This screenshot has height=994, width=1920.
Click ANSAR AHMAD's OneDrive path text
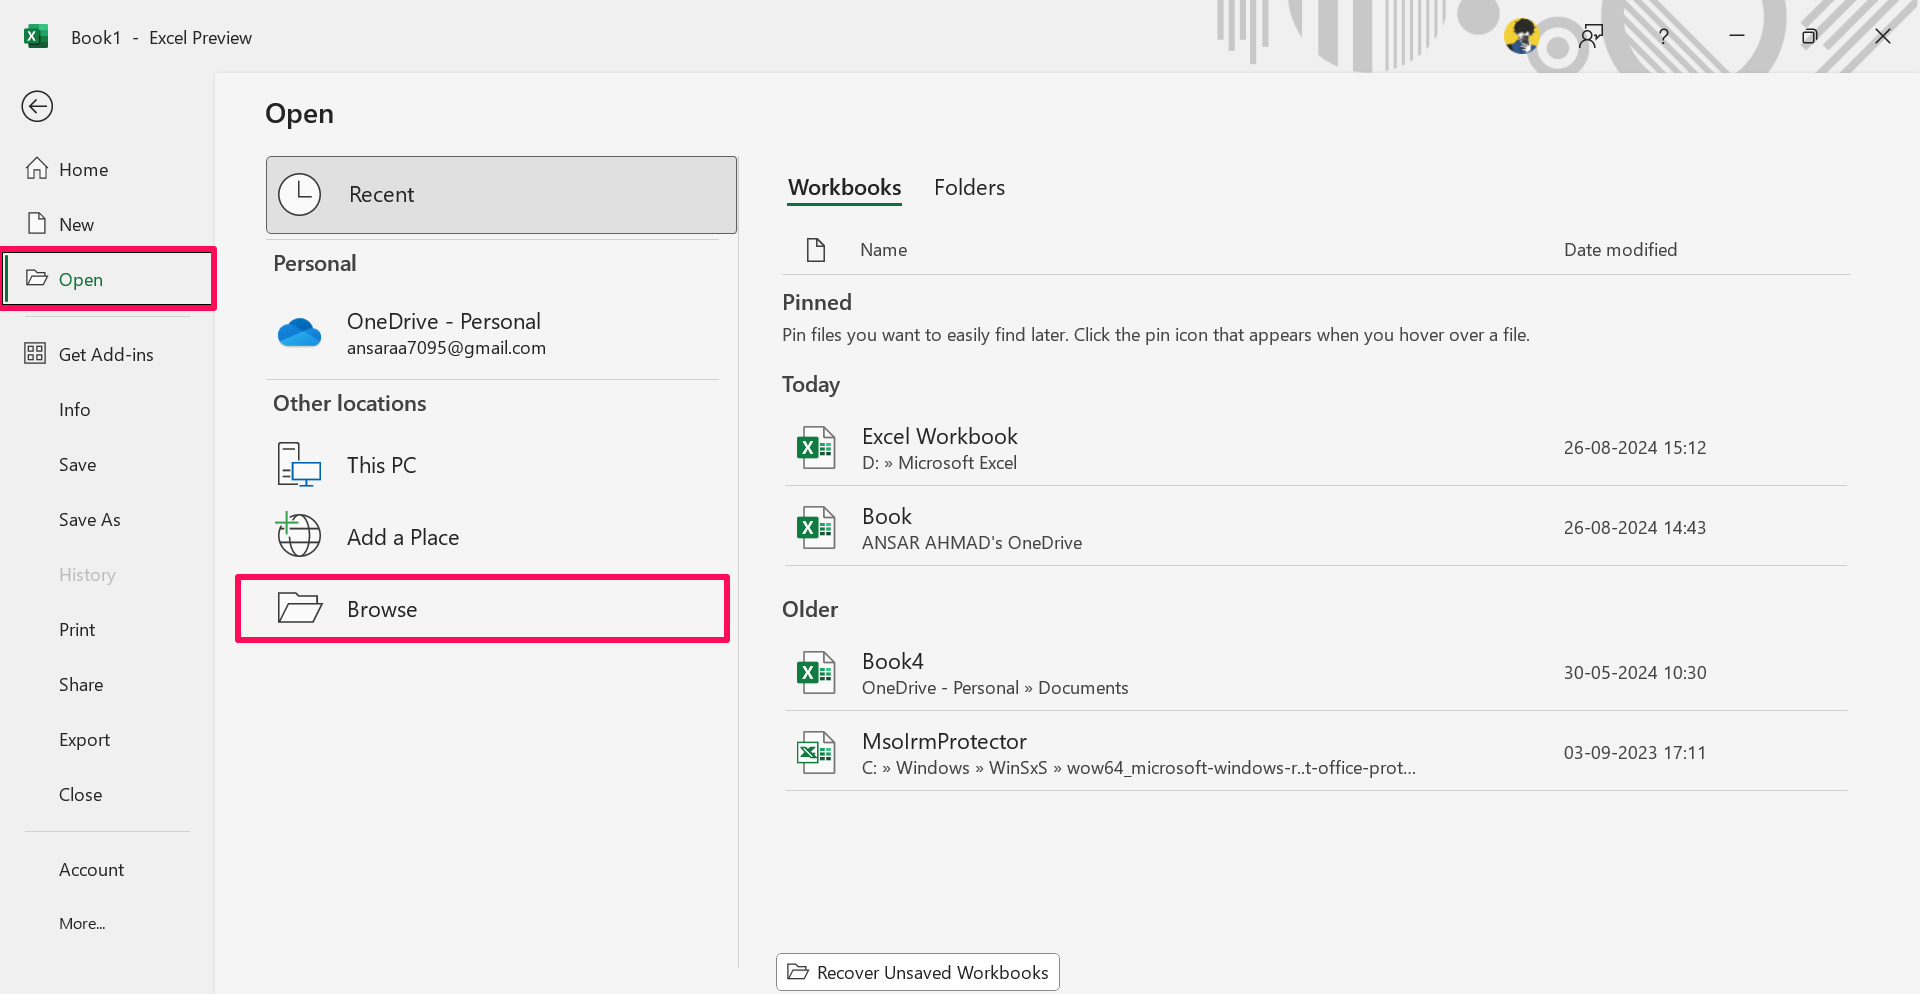tap(972, 543)
